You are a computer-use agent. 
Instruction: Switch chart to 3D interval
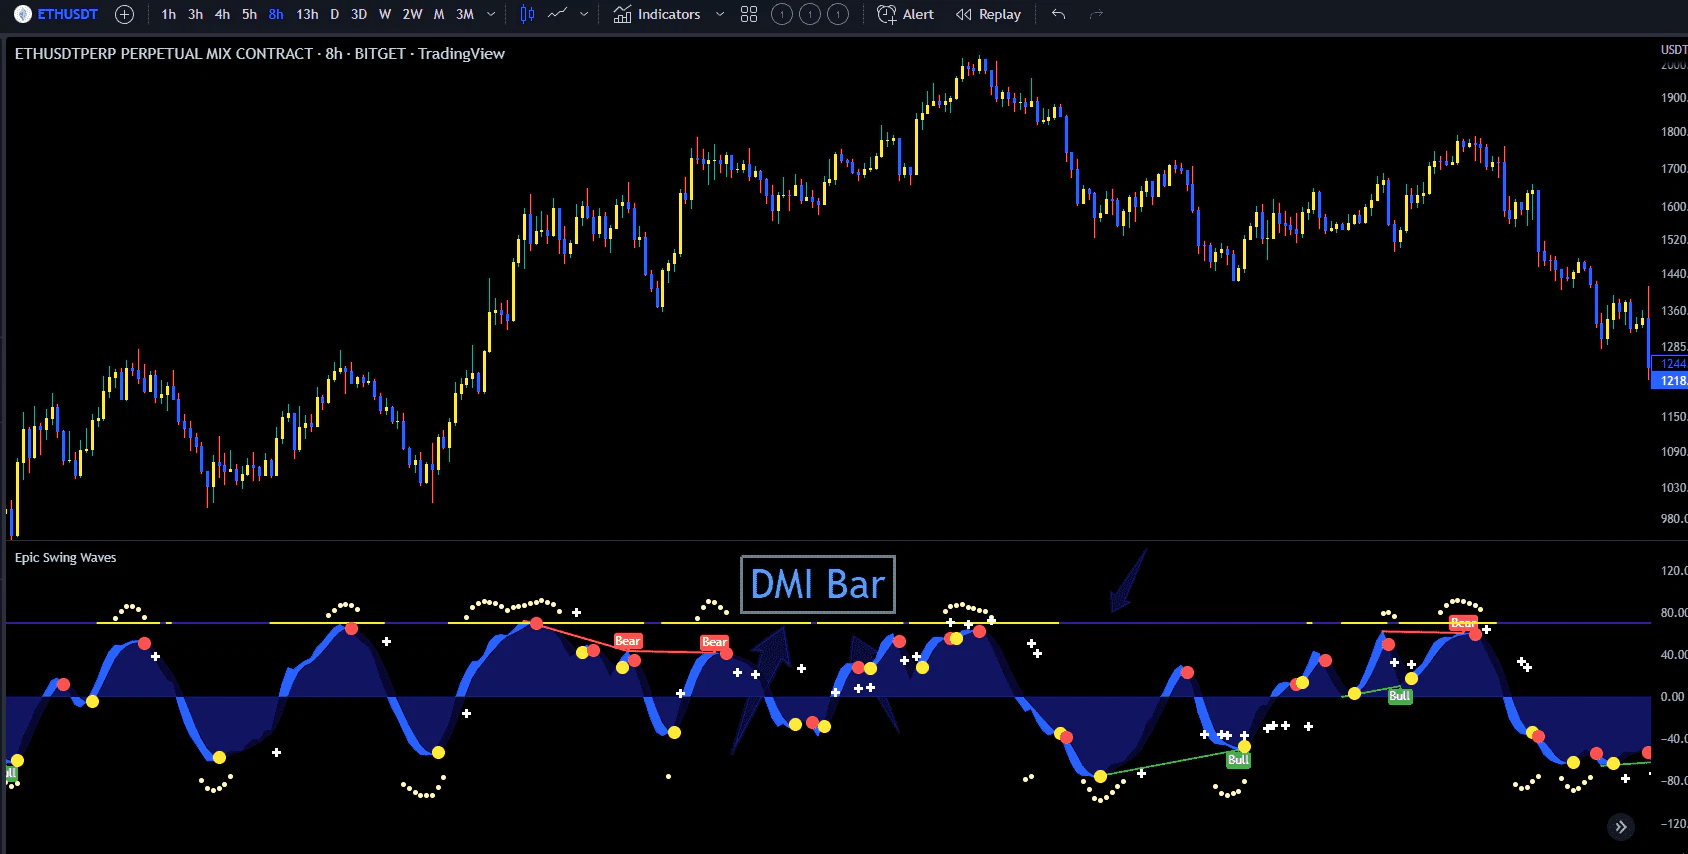359,14
